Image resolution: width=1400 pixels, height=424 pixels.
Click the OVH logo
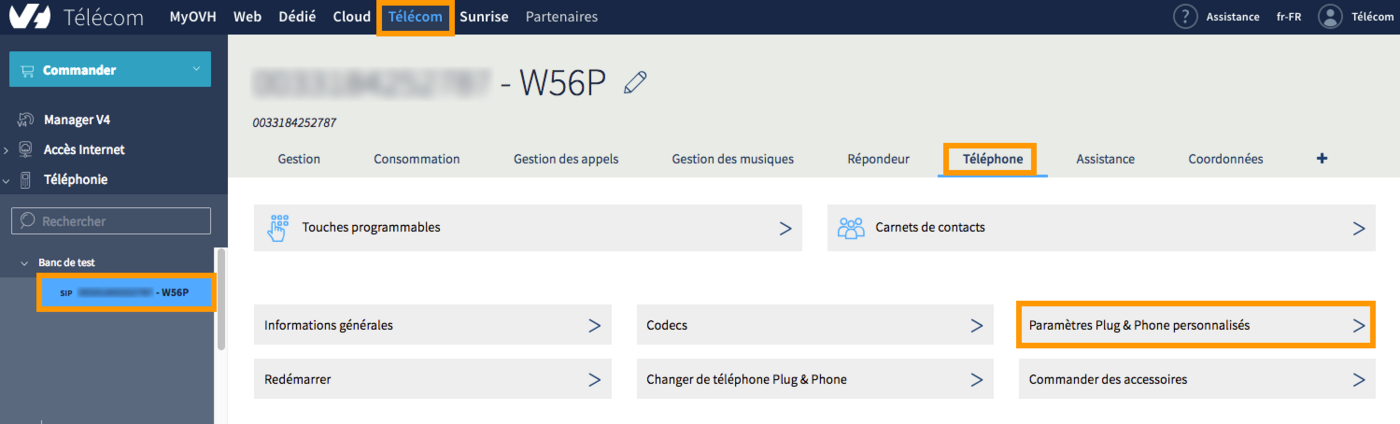coord(30,17)
